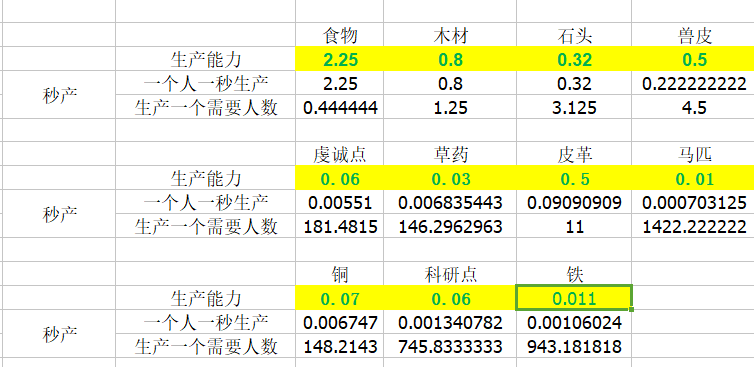Click 一个人一秒生产 label in the 食物 block

point(205,83)
